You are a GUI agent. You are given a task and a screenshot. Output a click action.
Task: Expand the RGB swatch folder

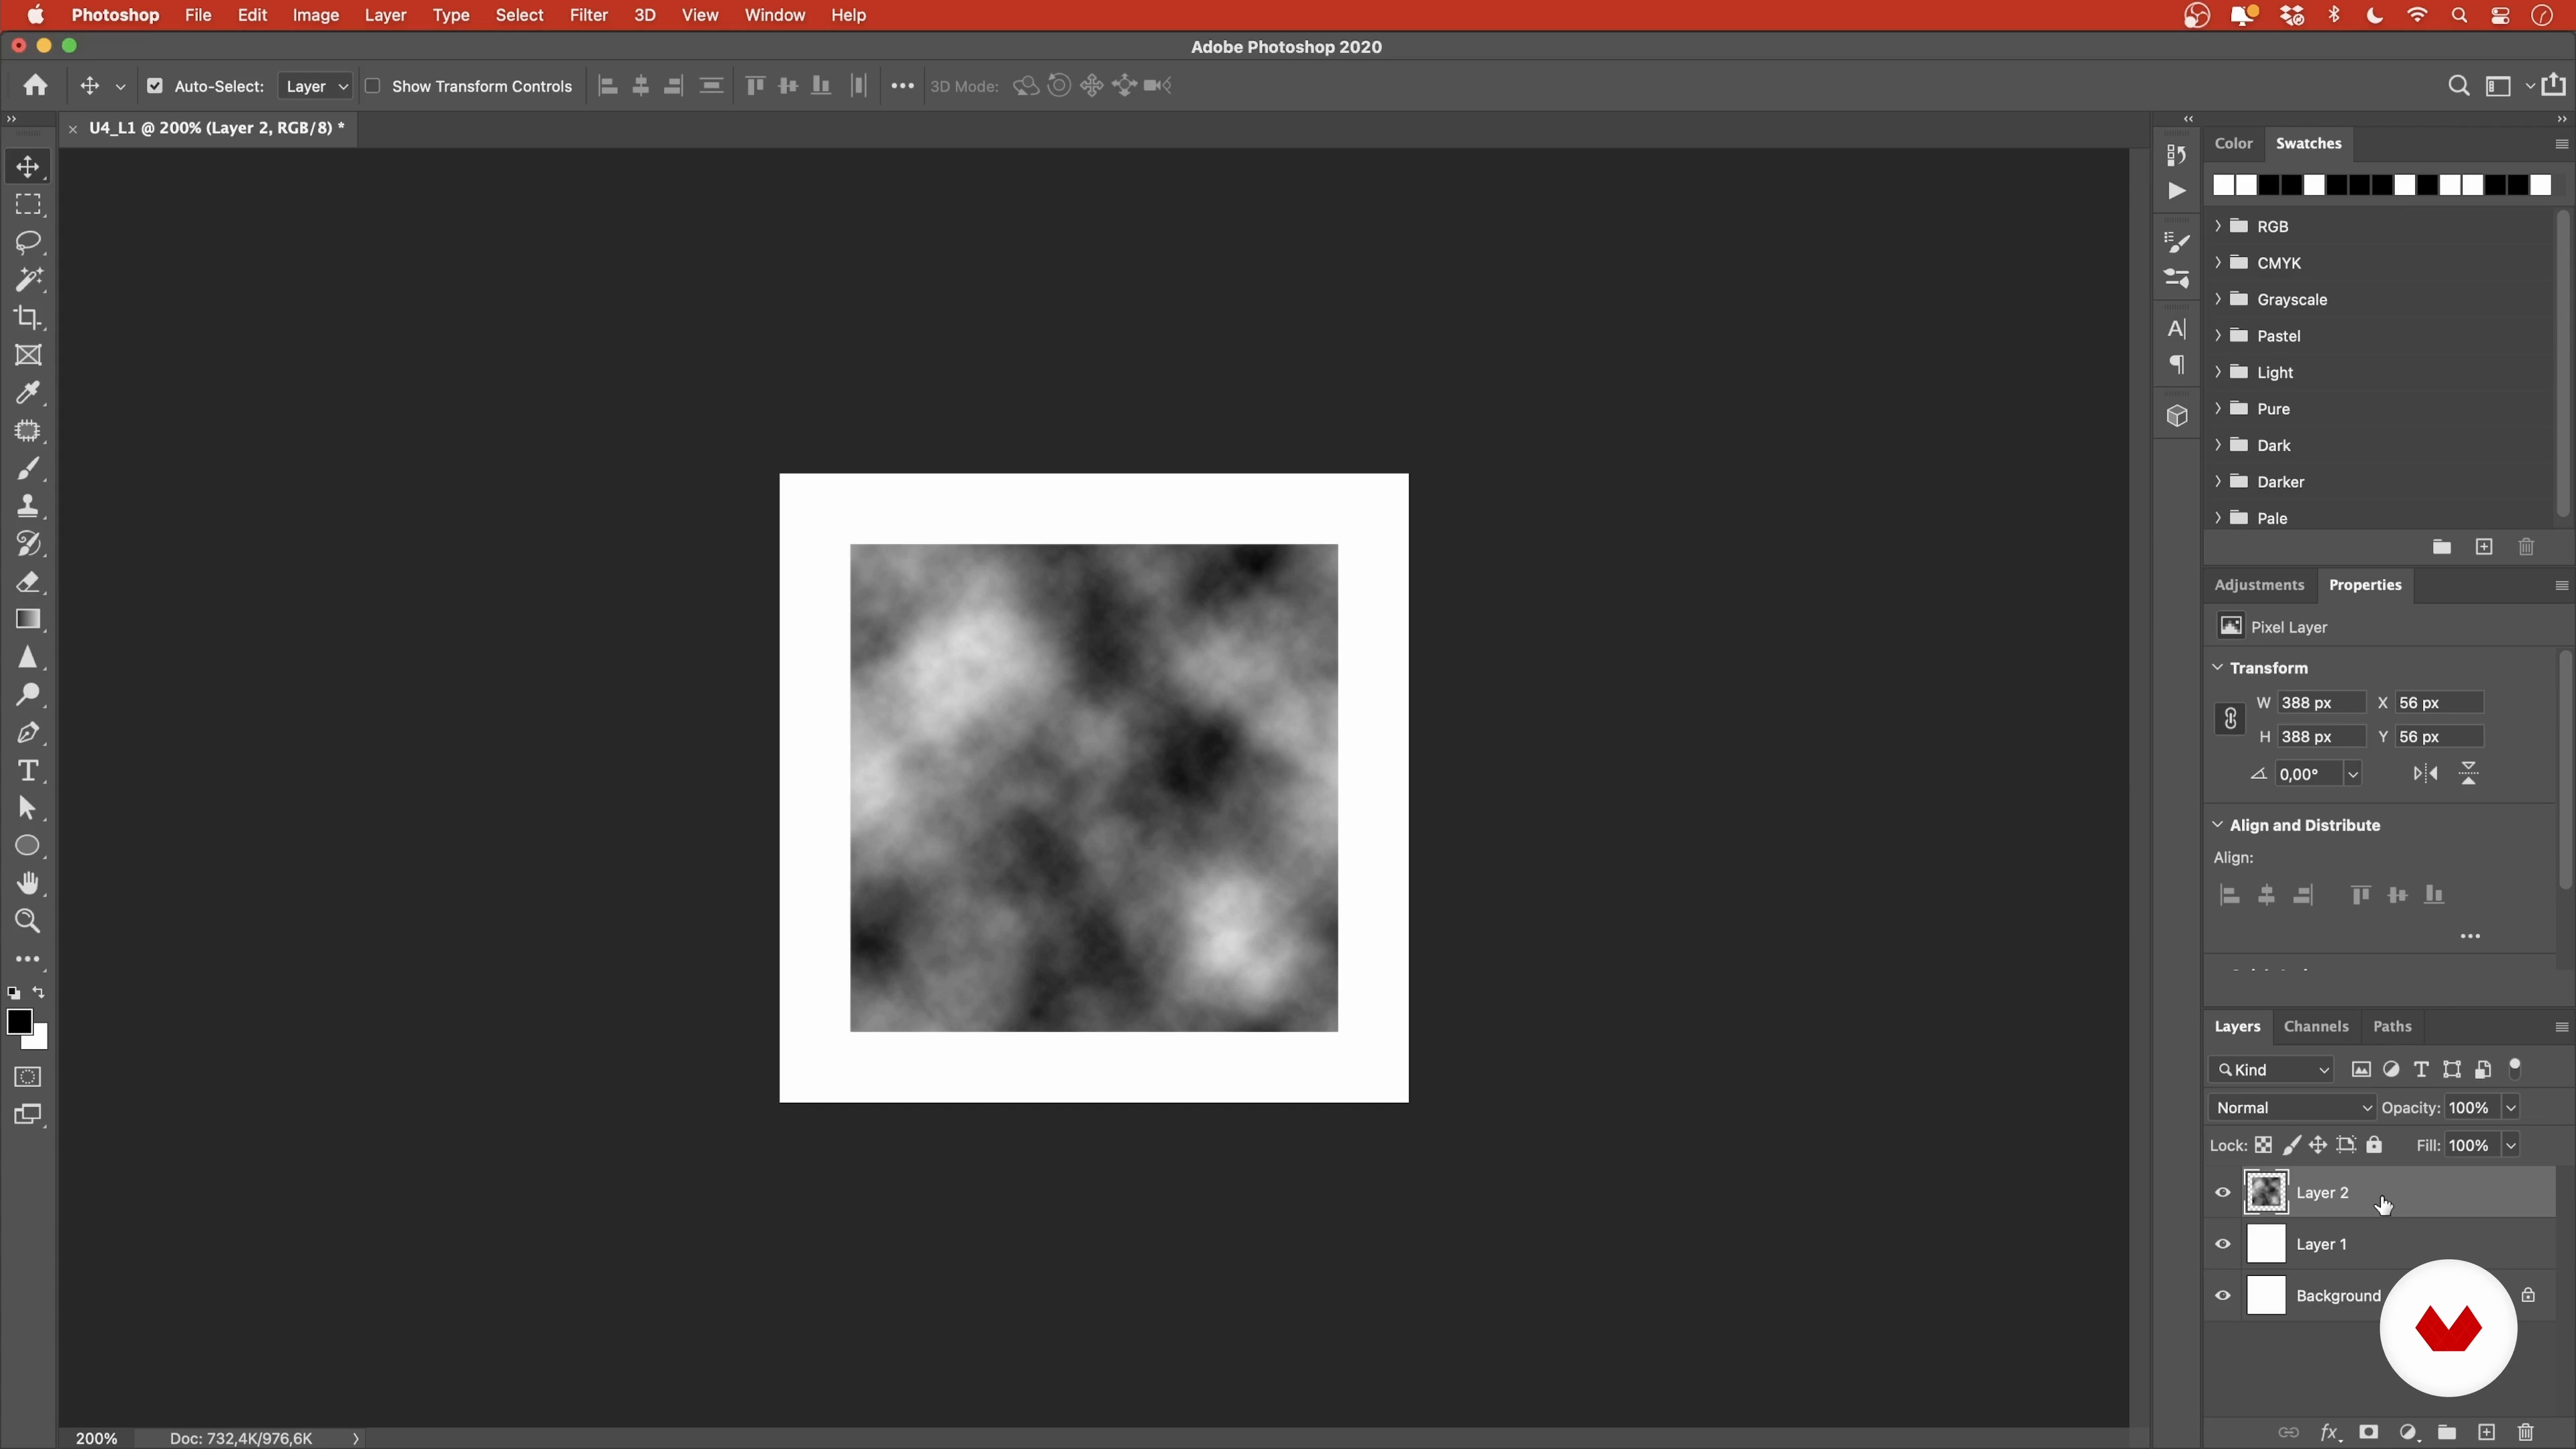(x=2219, y=226)
